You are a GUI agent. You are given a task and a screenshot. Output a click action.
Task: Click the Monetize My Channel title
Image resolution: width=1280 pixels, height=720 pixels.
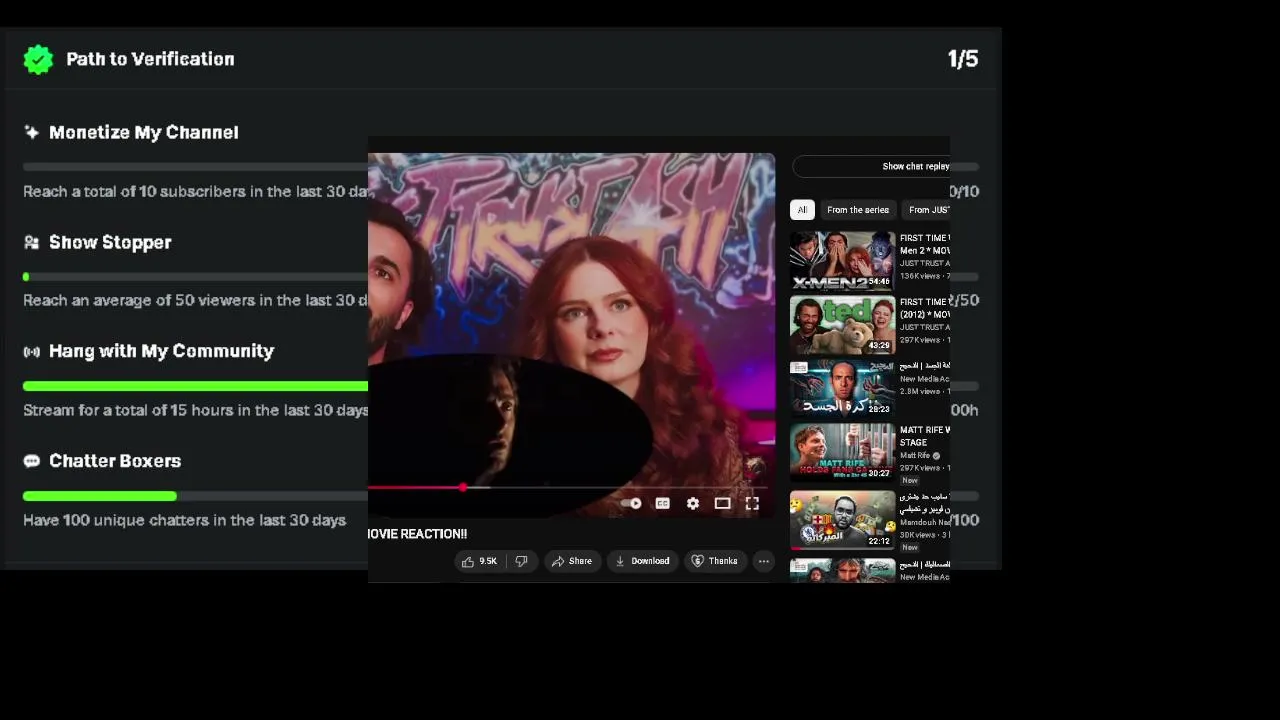tap(143, 132)
